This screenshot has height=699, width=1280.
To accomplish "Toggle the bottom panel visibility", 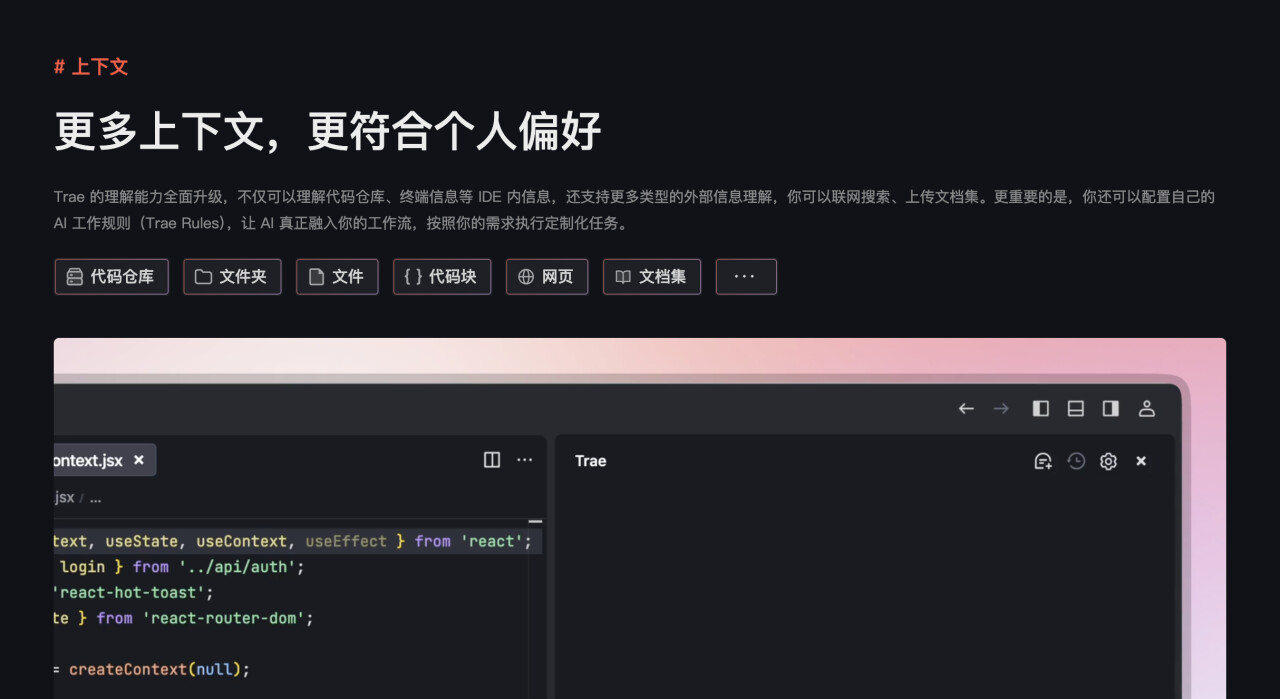I will [x=1075, y=408].
